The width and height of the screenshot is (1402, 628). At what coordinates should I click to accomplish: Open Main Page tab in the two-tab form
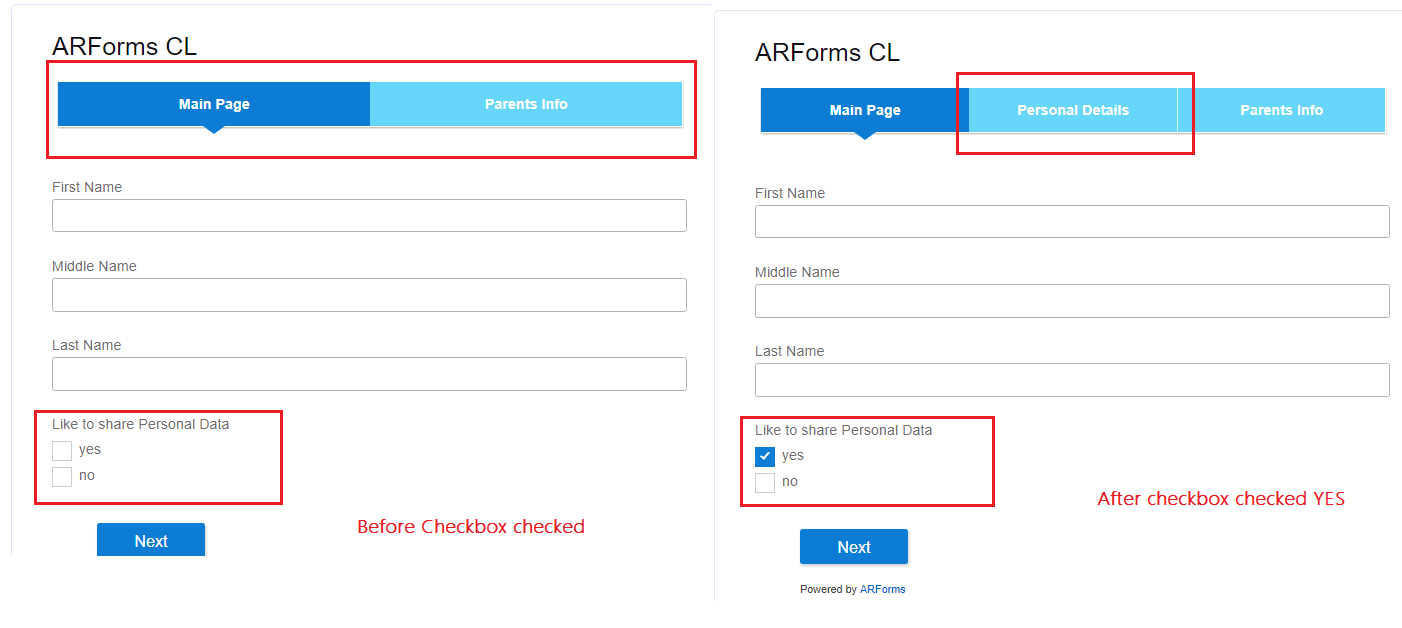click(x=214, y=104)
